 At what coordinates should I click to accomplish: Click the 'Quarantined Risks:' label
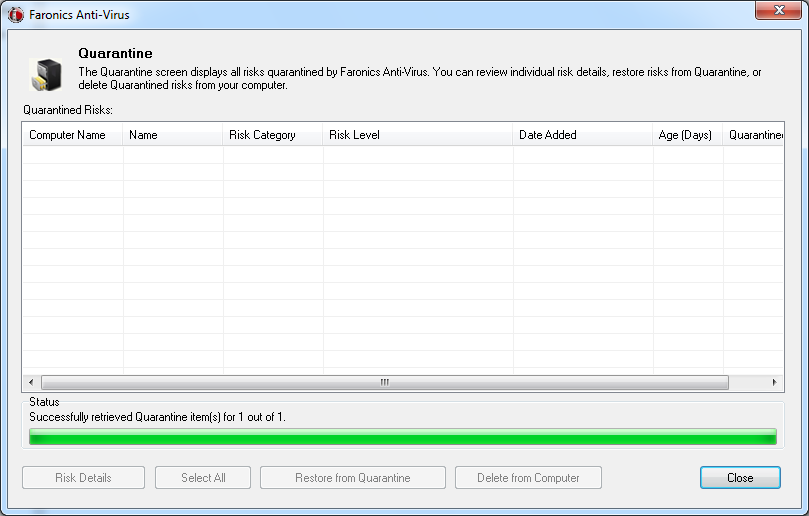point(68,110)
